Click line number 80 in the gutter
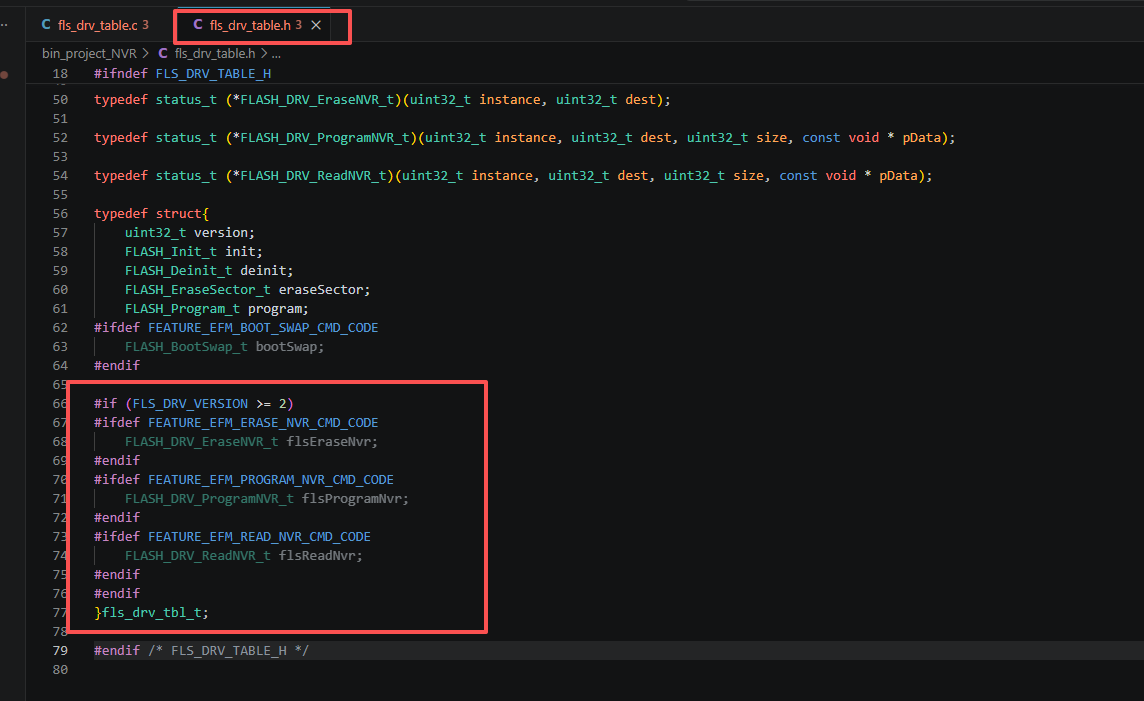 (60, 669)
